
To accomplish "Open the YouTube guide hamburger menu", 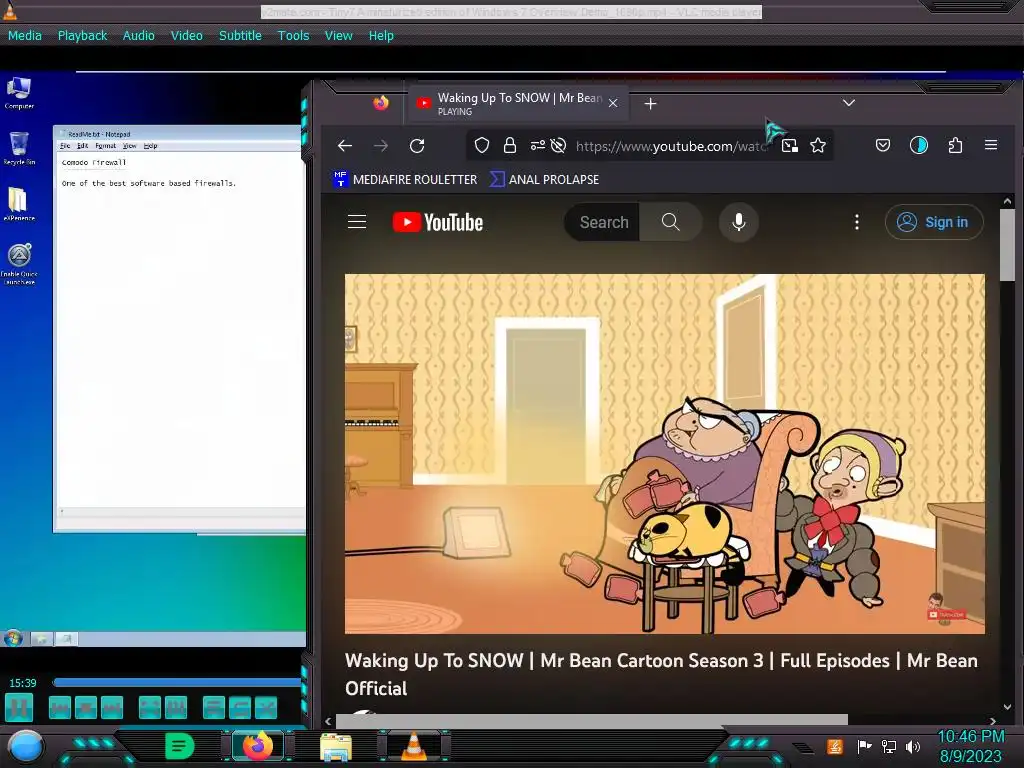I will [x=357, y=222].
